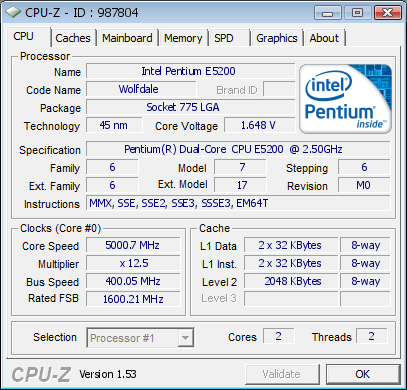This screenshot has height=390, width=407.
Task: Click the CPU-Z chip icon in title bar
Action: (x=13, y=12)
